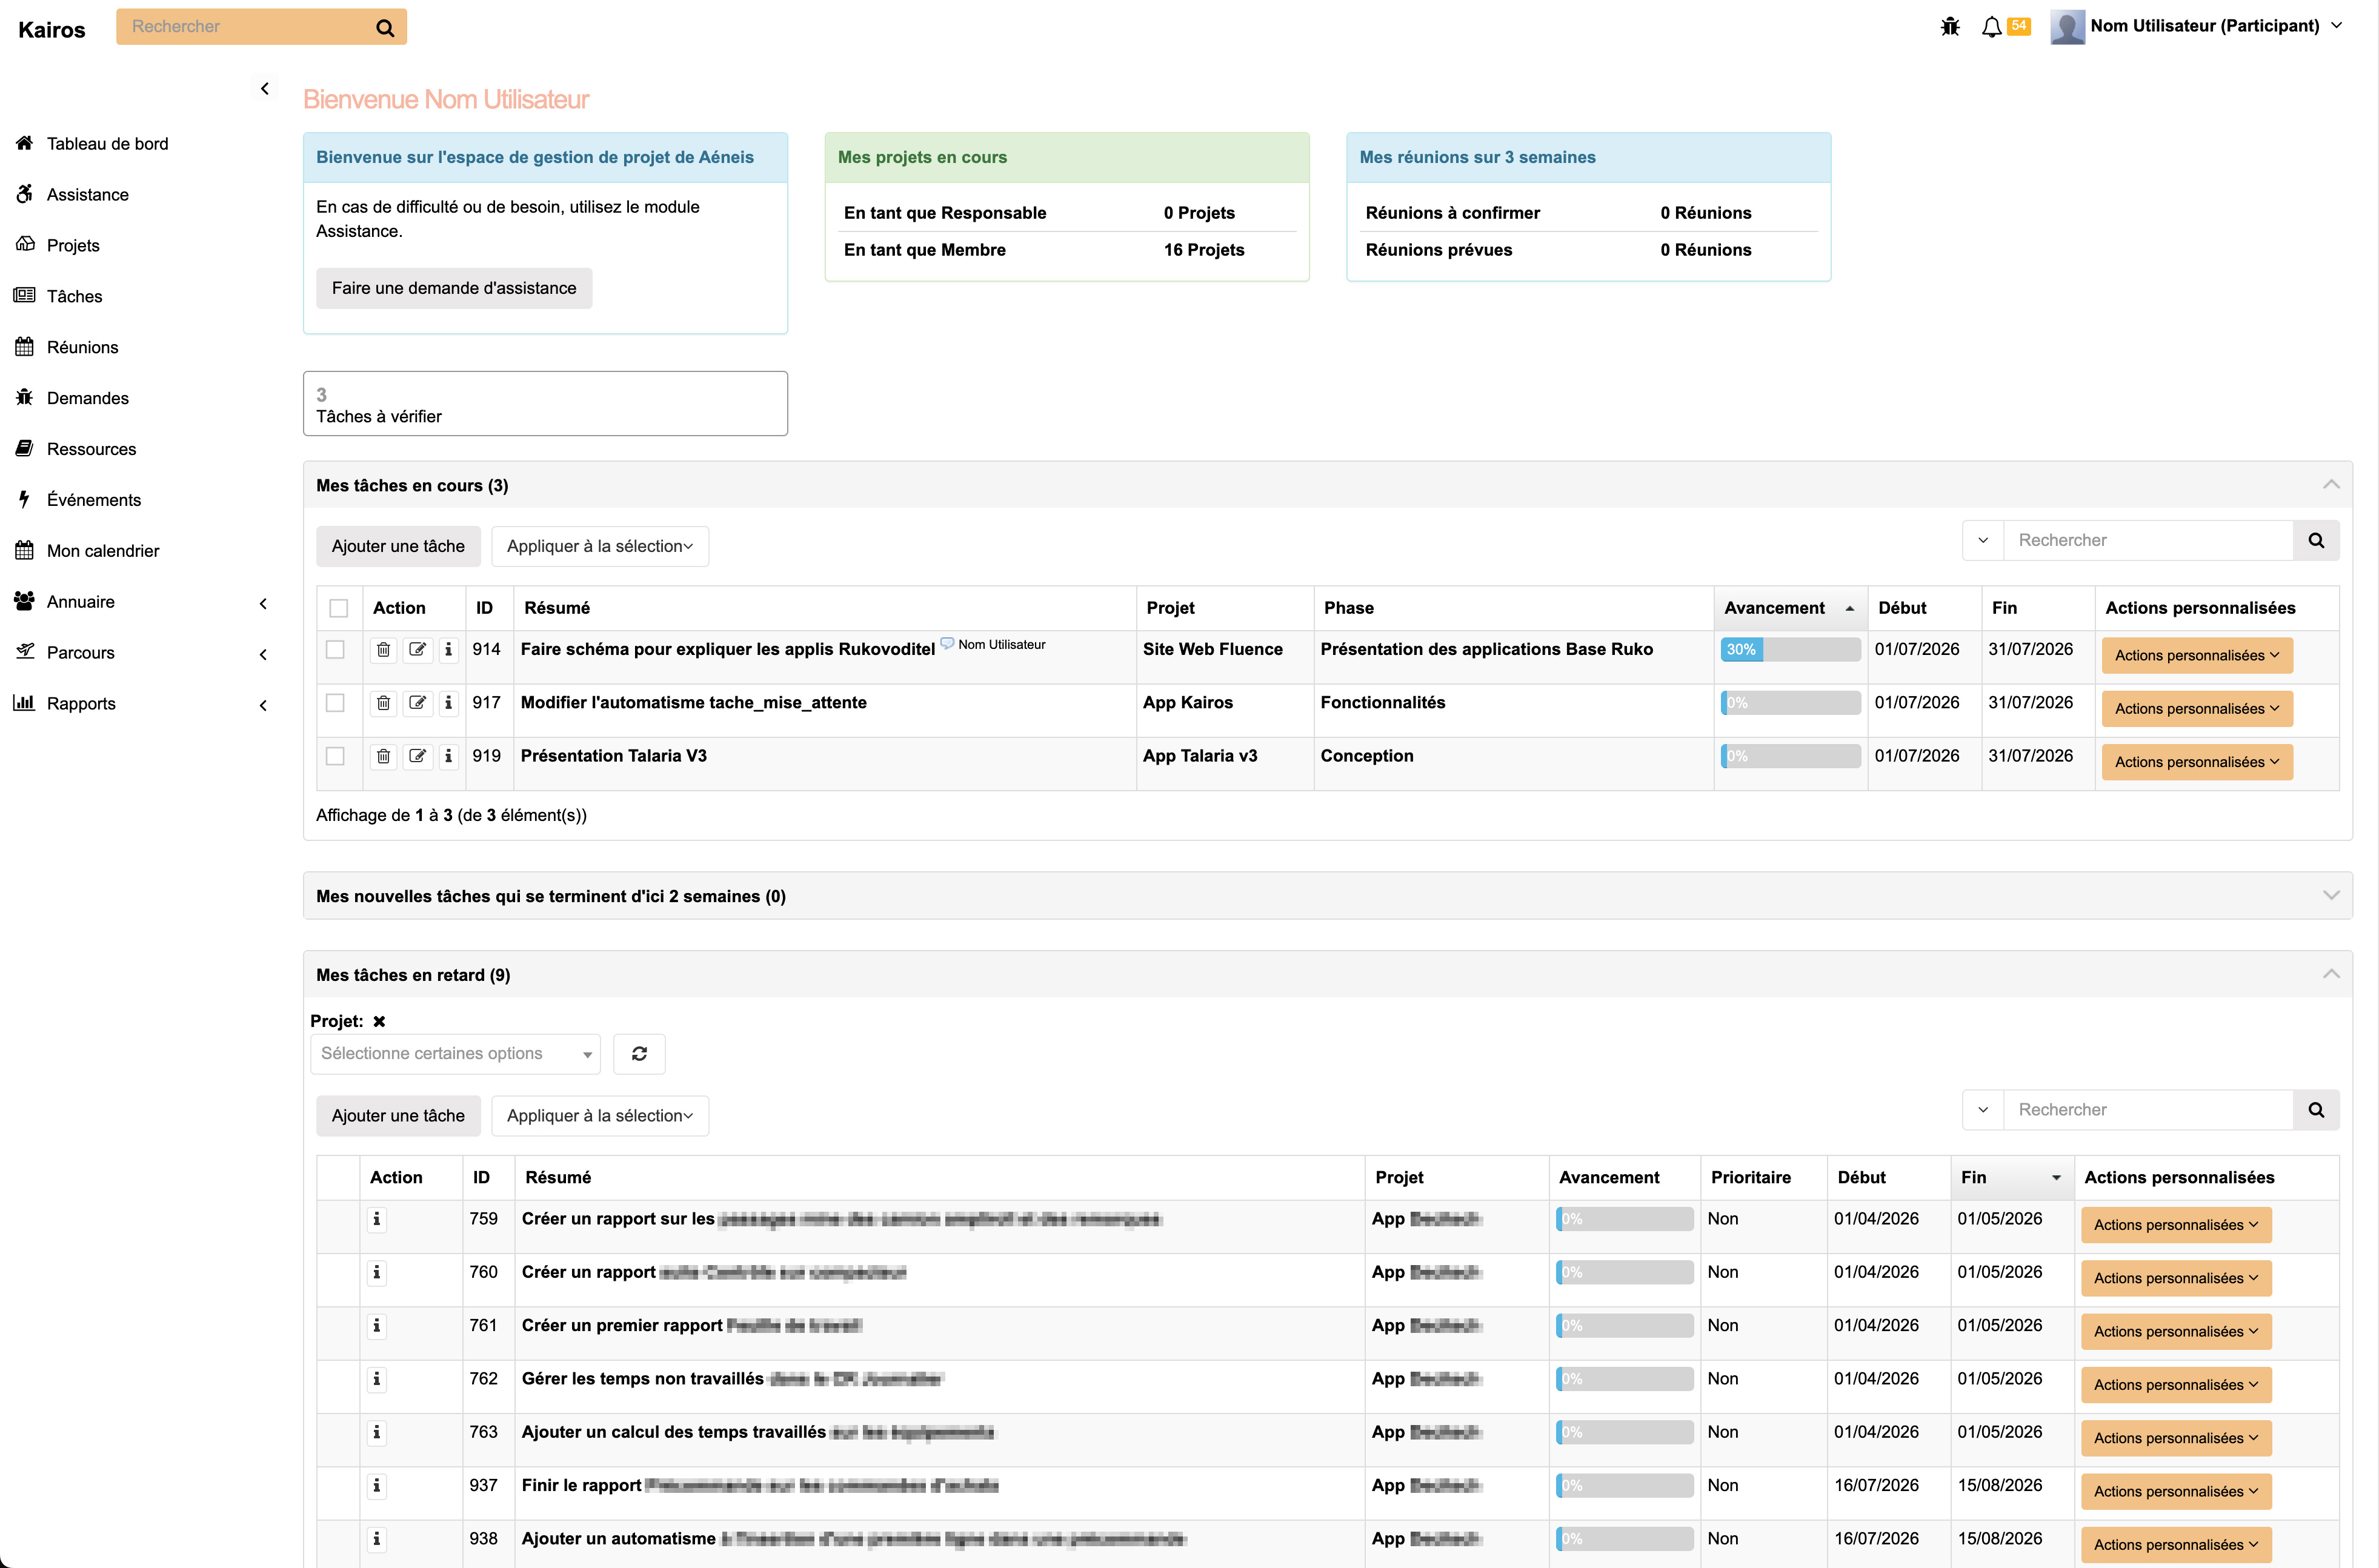The height and width of the screenshot is (1568, 2379).
Task: Edit task 919 with pencil icon
Action: (x=417, y=756)
